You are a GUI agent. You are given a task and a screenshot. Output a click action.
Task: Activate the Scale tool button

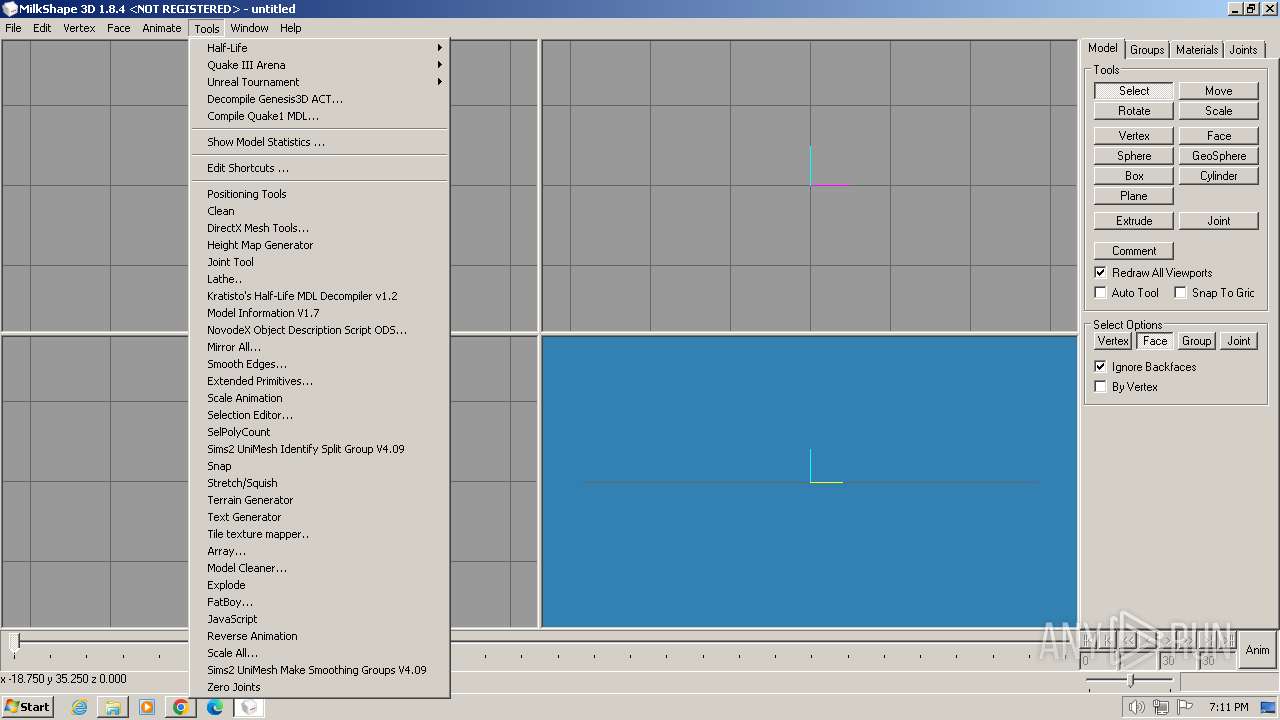coord(1218,111)
